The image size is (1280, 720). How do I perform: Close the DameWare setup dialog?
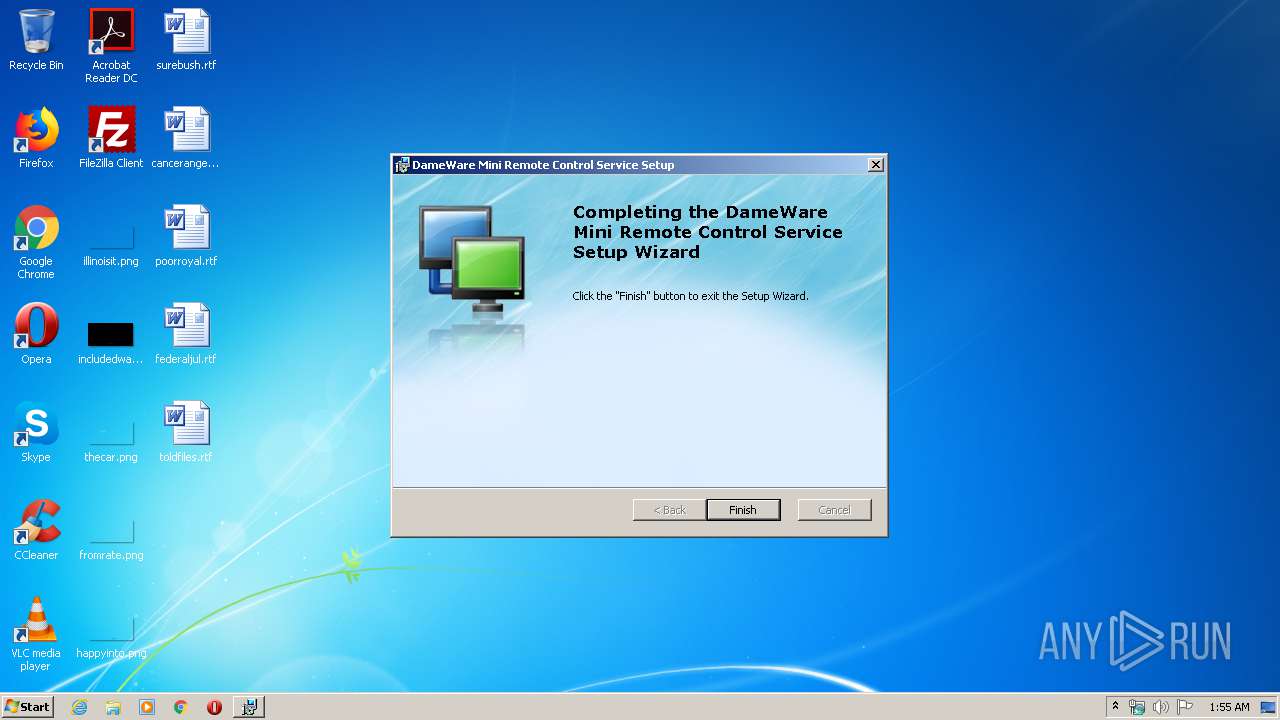click(875, 165)
